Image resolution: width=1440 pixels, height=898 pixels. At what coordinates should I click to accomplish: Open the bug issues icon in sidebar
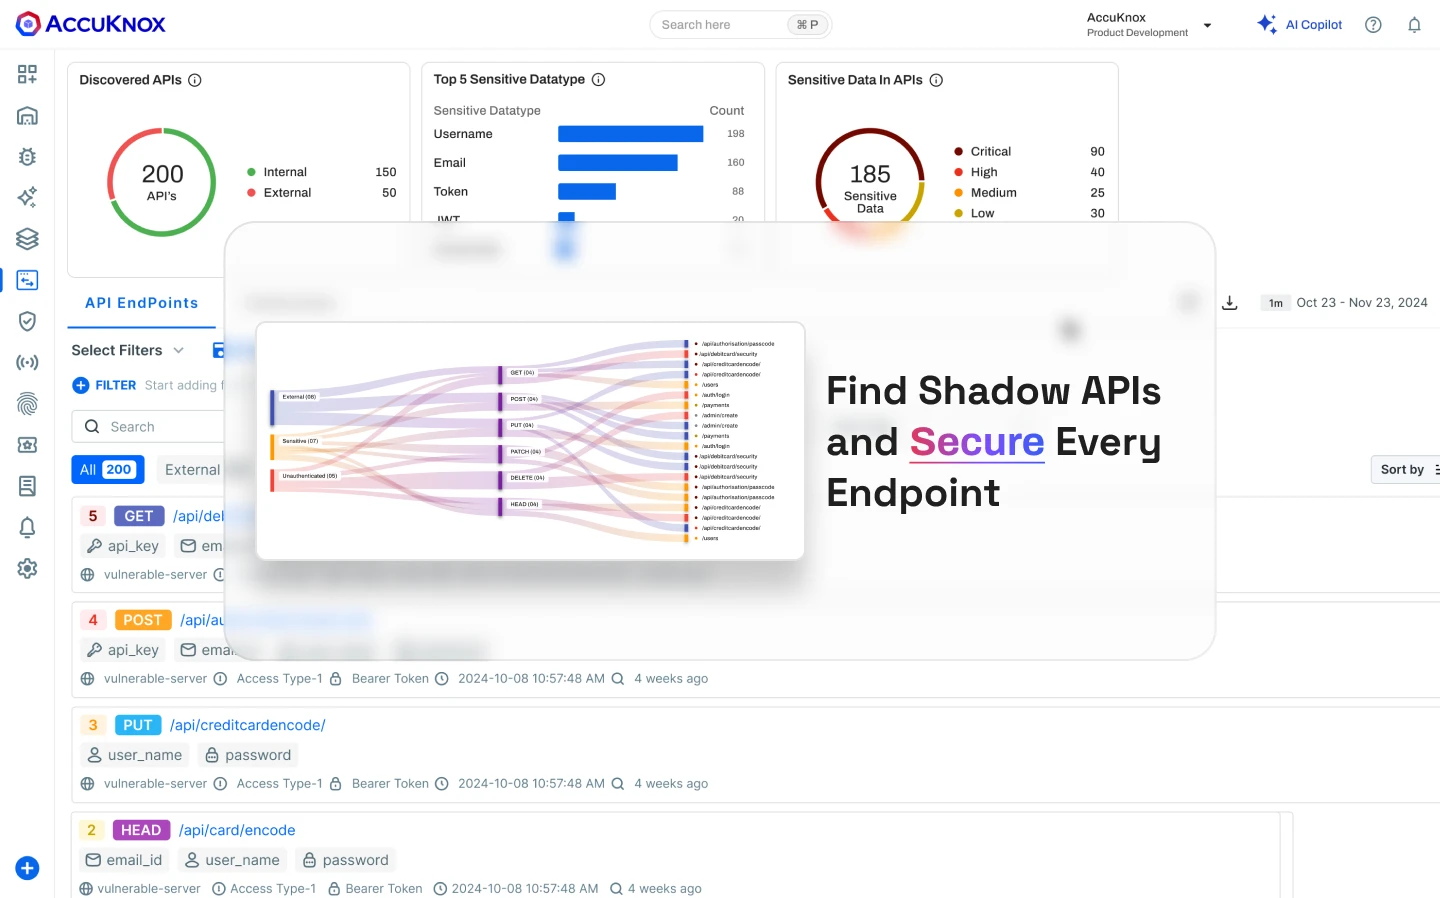pyautogui.click(x=27, y=156)
